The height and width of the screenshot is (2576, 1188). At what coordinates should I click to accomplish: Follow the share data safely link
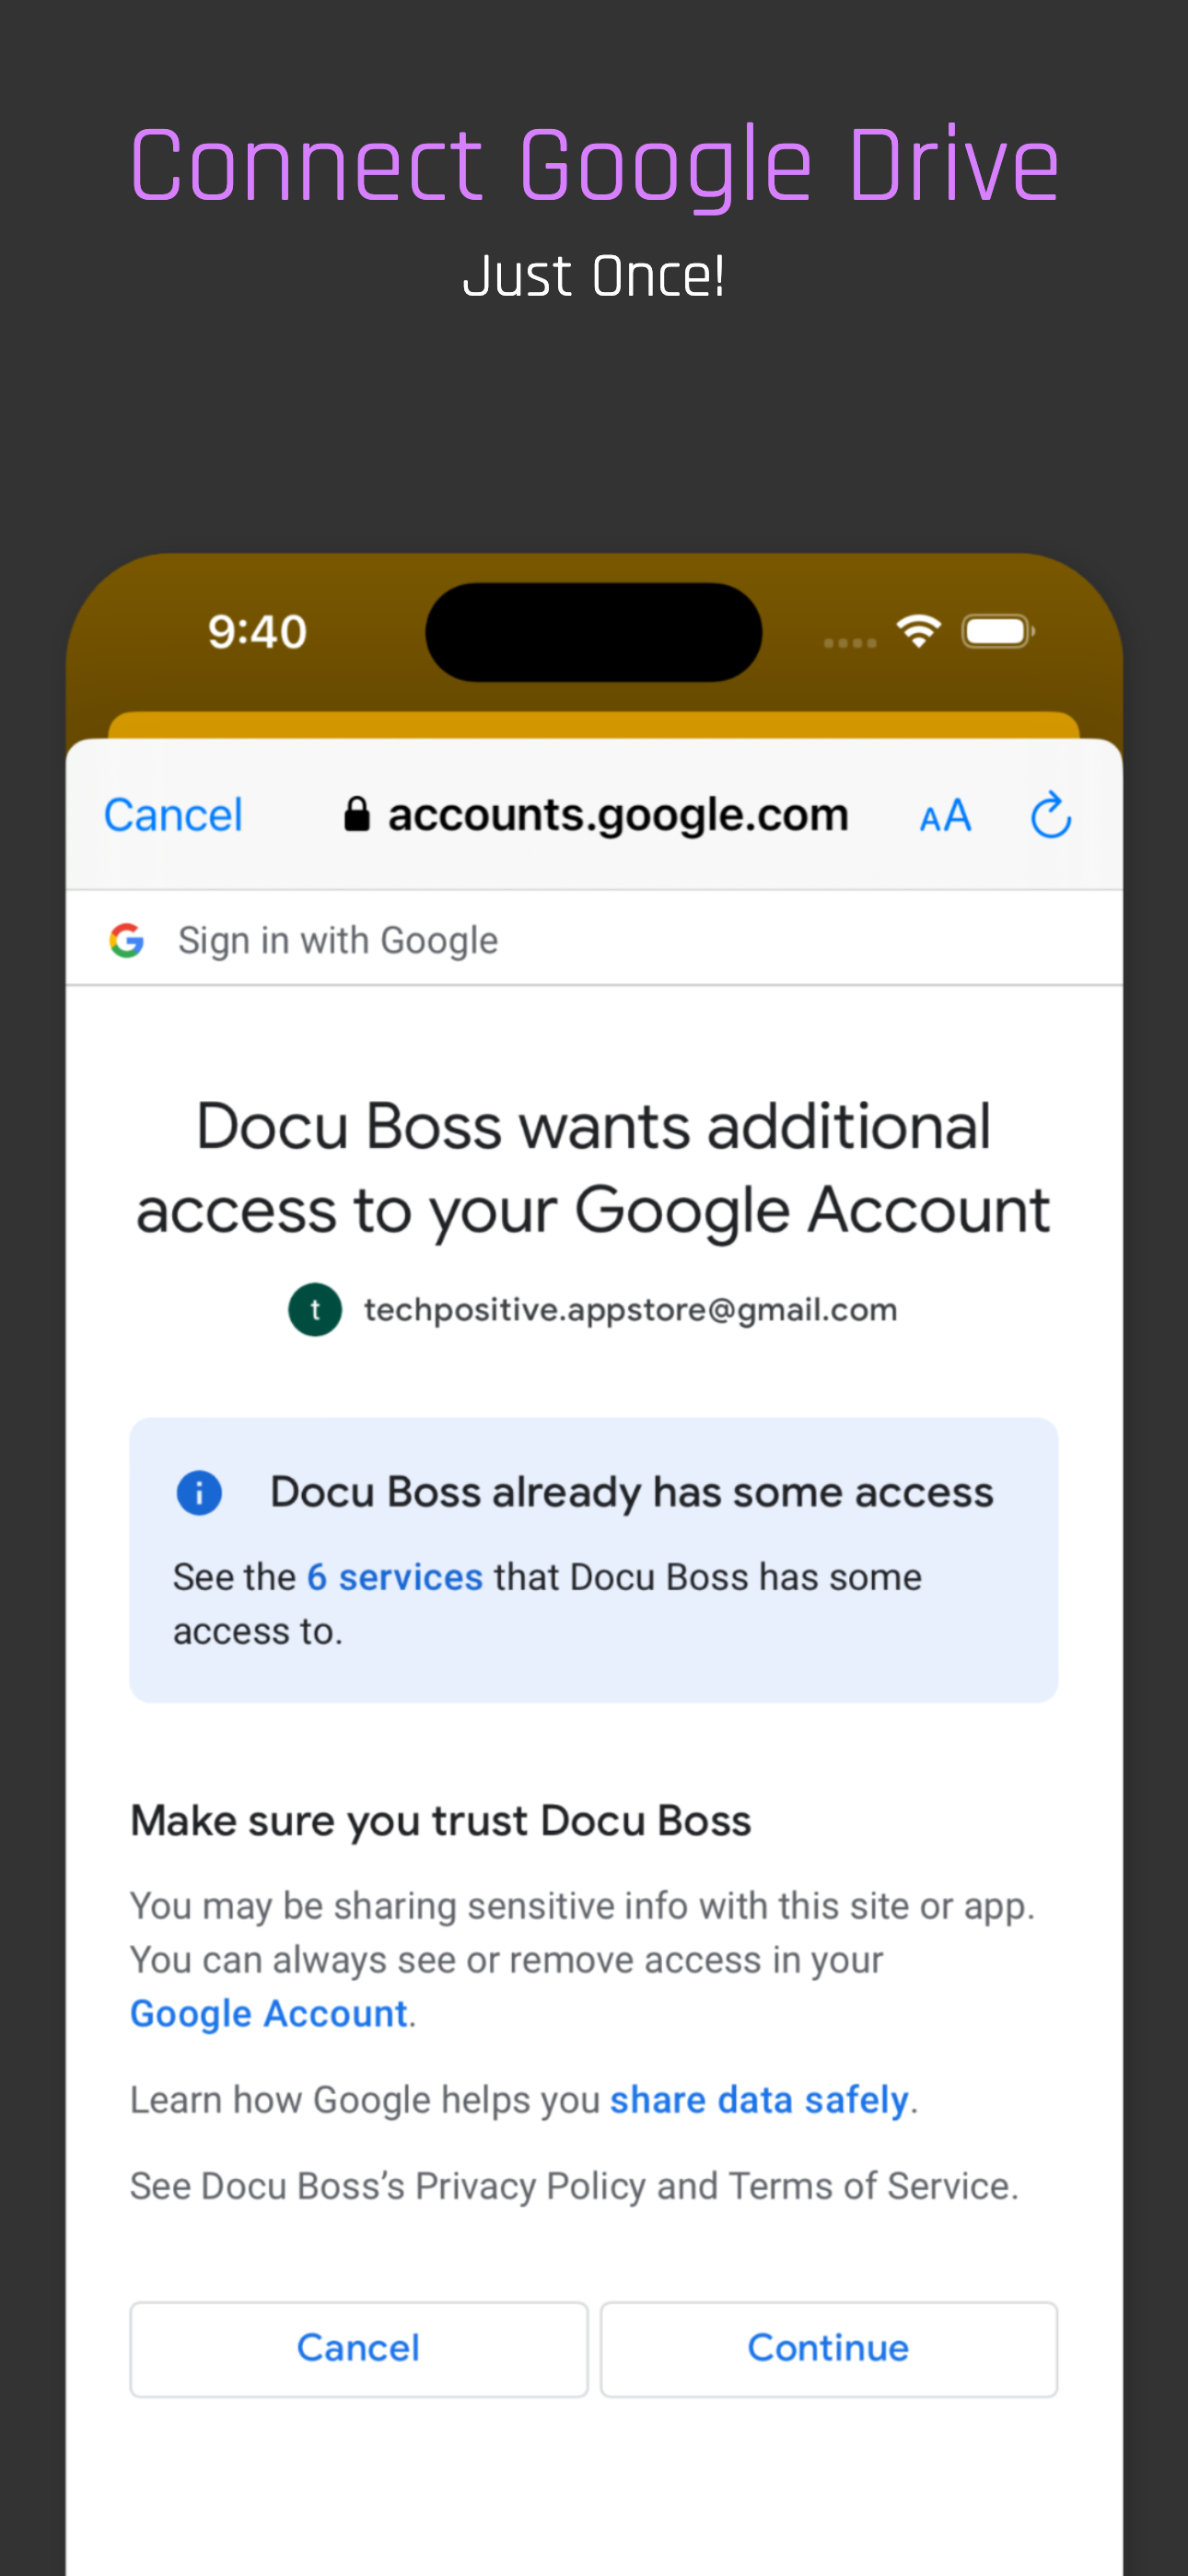[x=759, y=2100]
